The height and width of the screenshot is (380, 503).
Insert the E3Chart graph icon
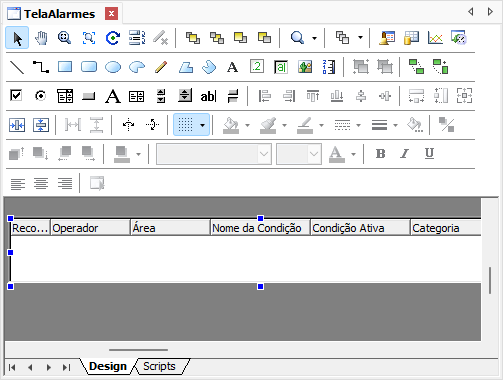pos(435,38)
